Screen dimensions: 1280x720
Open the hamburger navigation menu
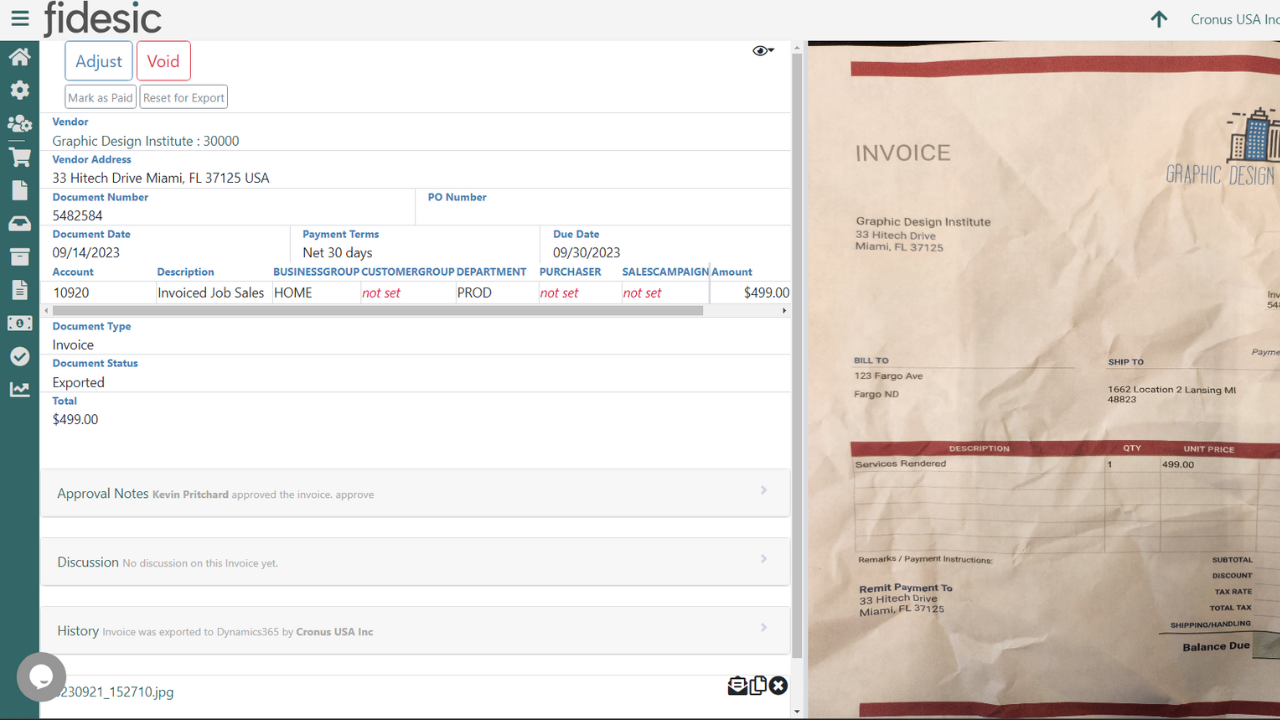[x=20, y=19]
